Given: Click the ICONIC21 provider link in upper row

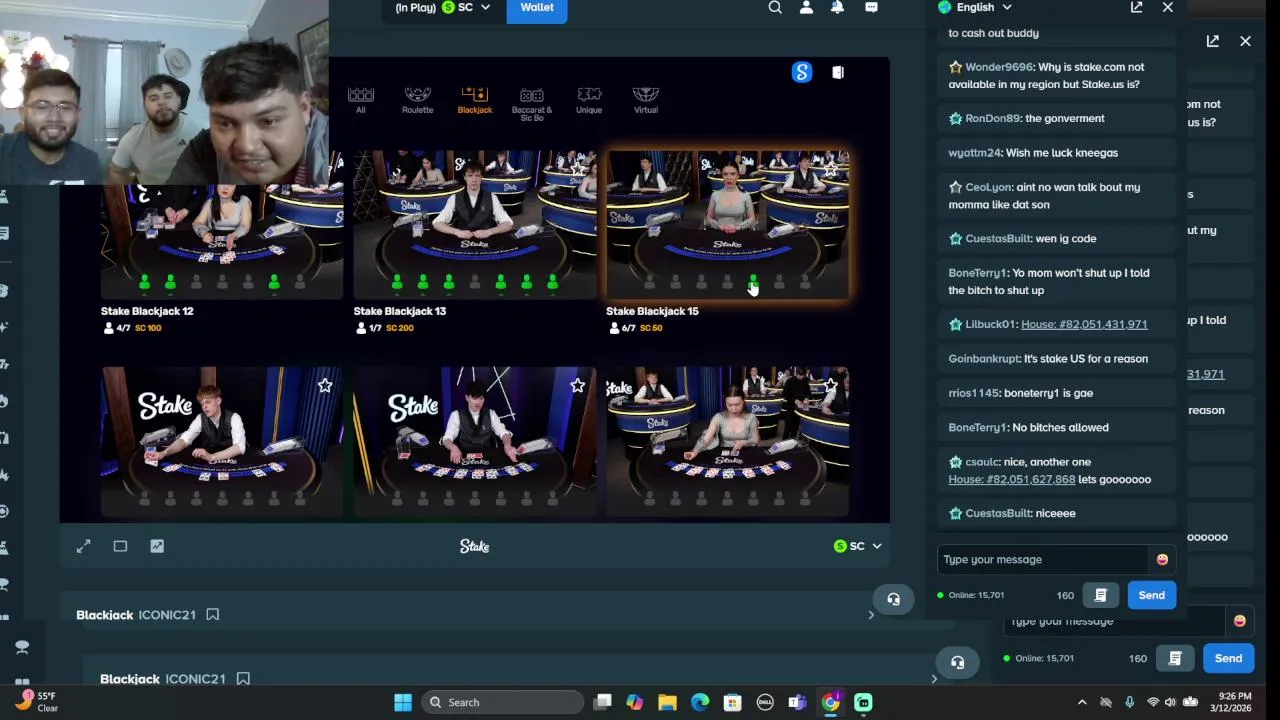Looking at the screenshot, I should pos(167,615).
